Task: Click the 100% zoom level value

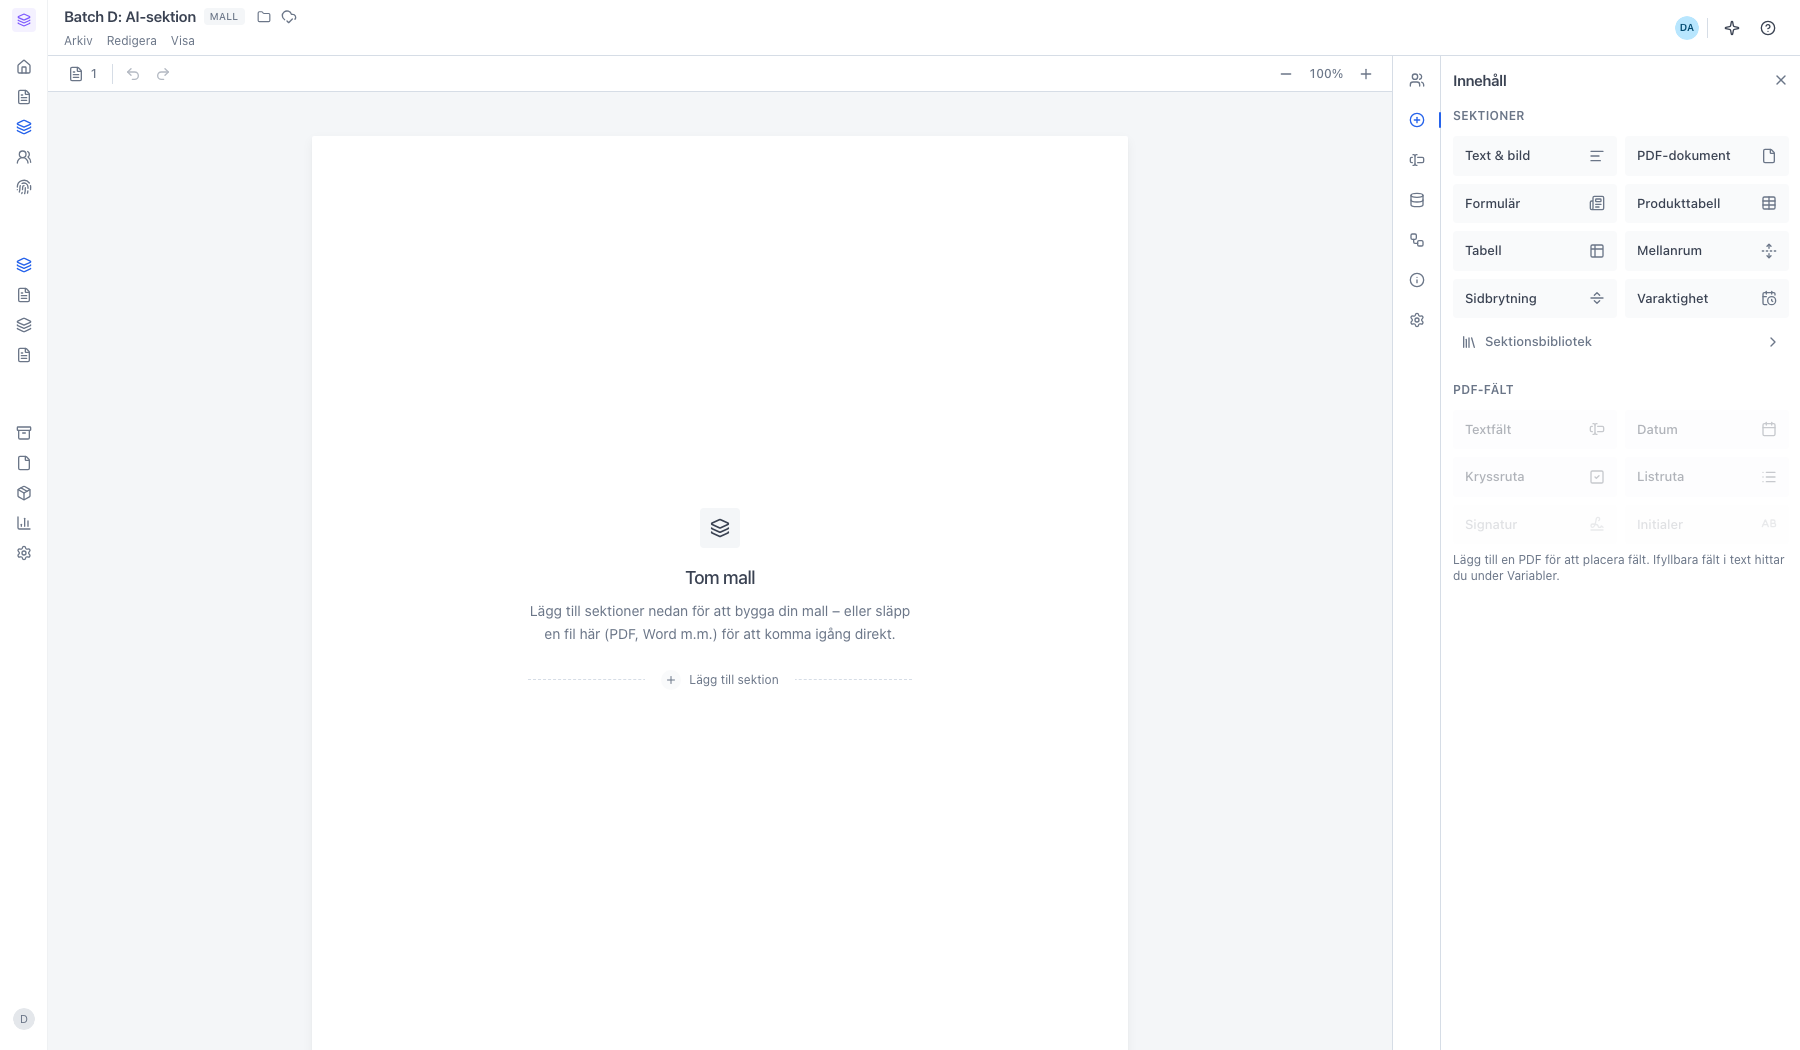Action: click(x=1326, y=74)
